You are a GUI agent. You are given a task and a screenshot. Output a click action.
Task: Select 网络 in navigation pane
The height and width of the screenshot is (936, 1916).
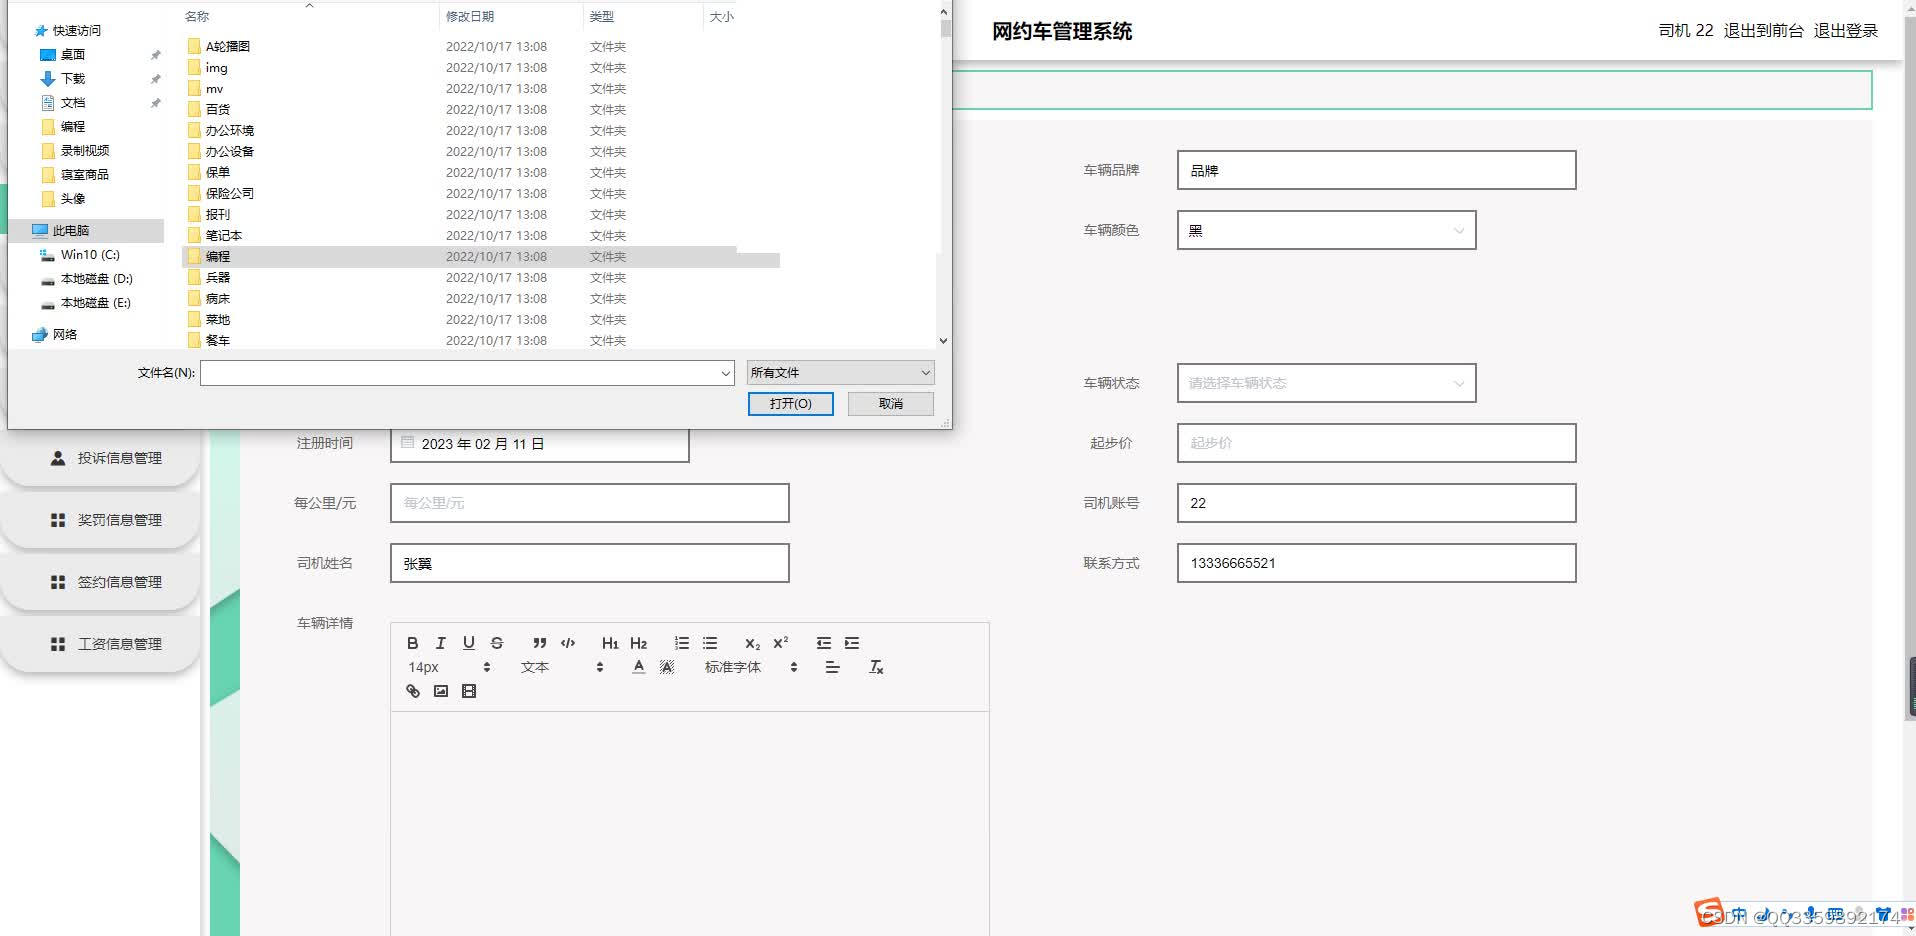tap(65, 334)
